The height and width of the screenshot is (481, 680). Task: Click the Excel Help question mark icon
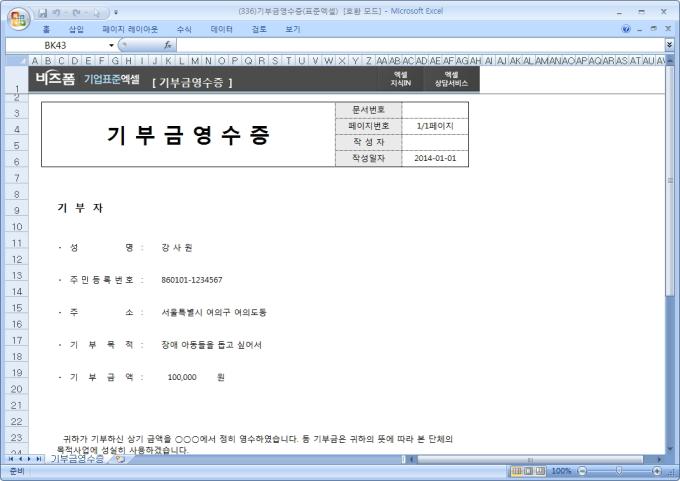click(626, 29)
